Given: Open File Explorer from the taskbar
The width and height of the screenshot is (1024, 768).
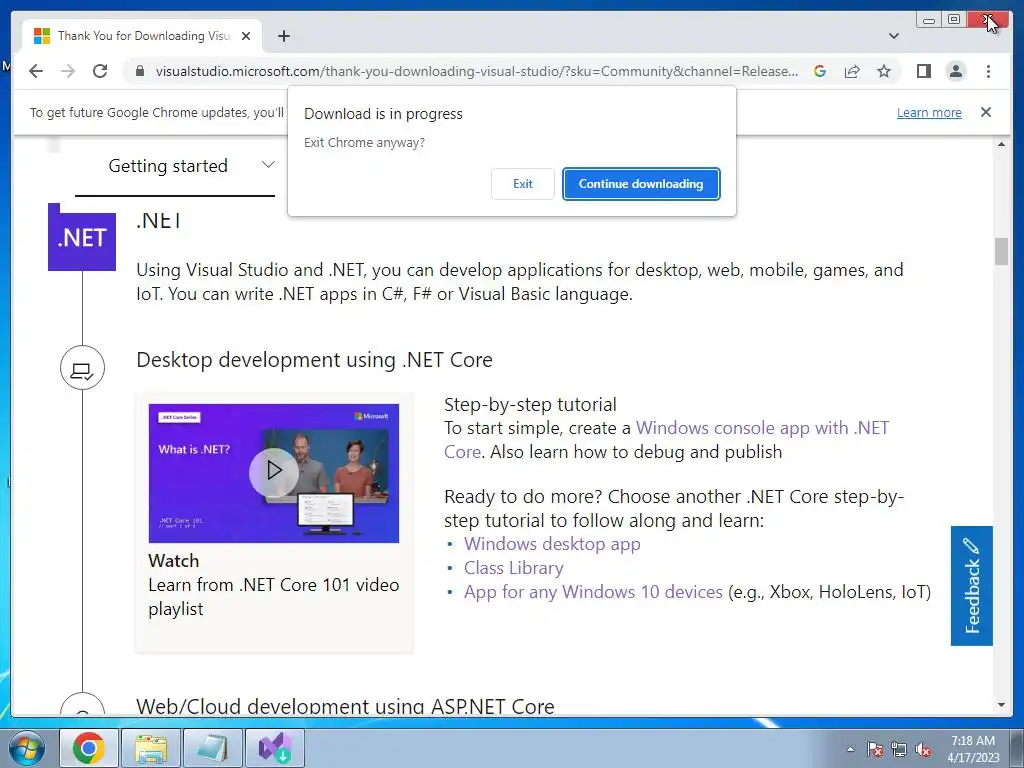Looking at the screenshot, I should coord(150,748).
